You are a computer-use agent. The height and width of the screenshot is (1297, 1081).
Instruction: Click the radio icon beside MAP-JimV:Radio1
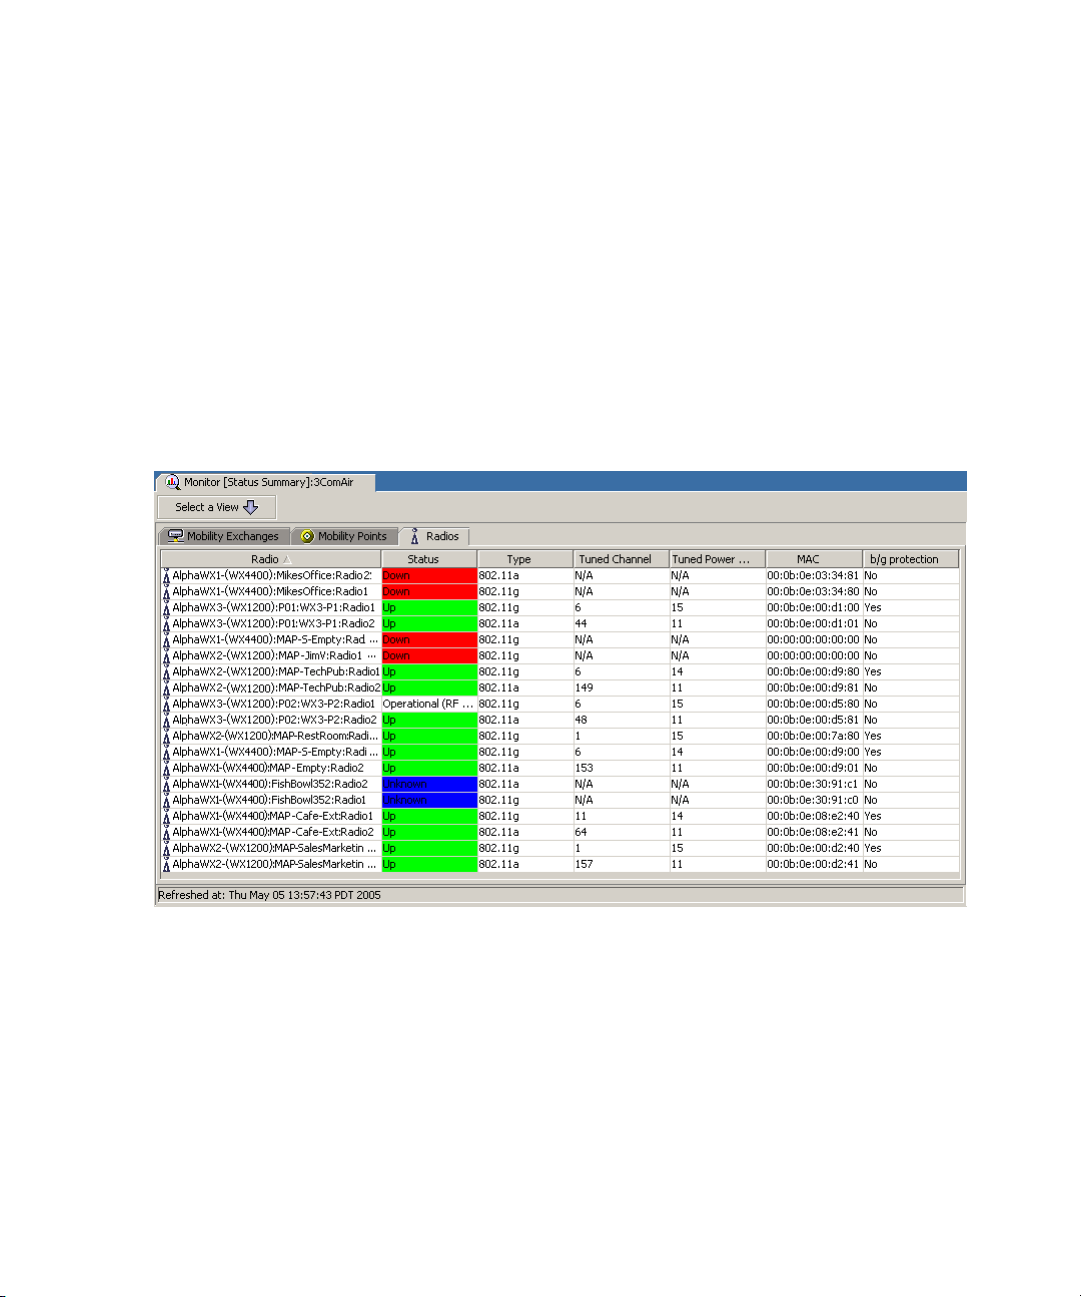click(166, 656)
